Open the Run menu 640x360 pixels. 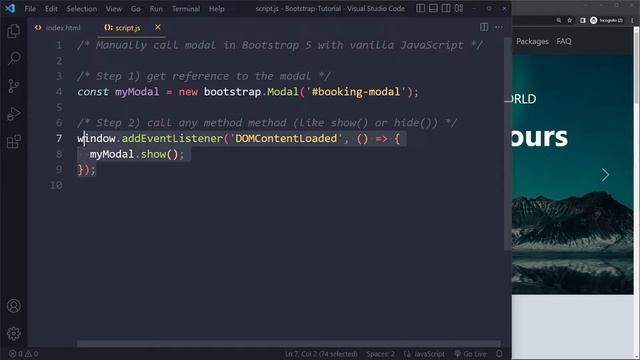(x=156, y=9)
